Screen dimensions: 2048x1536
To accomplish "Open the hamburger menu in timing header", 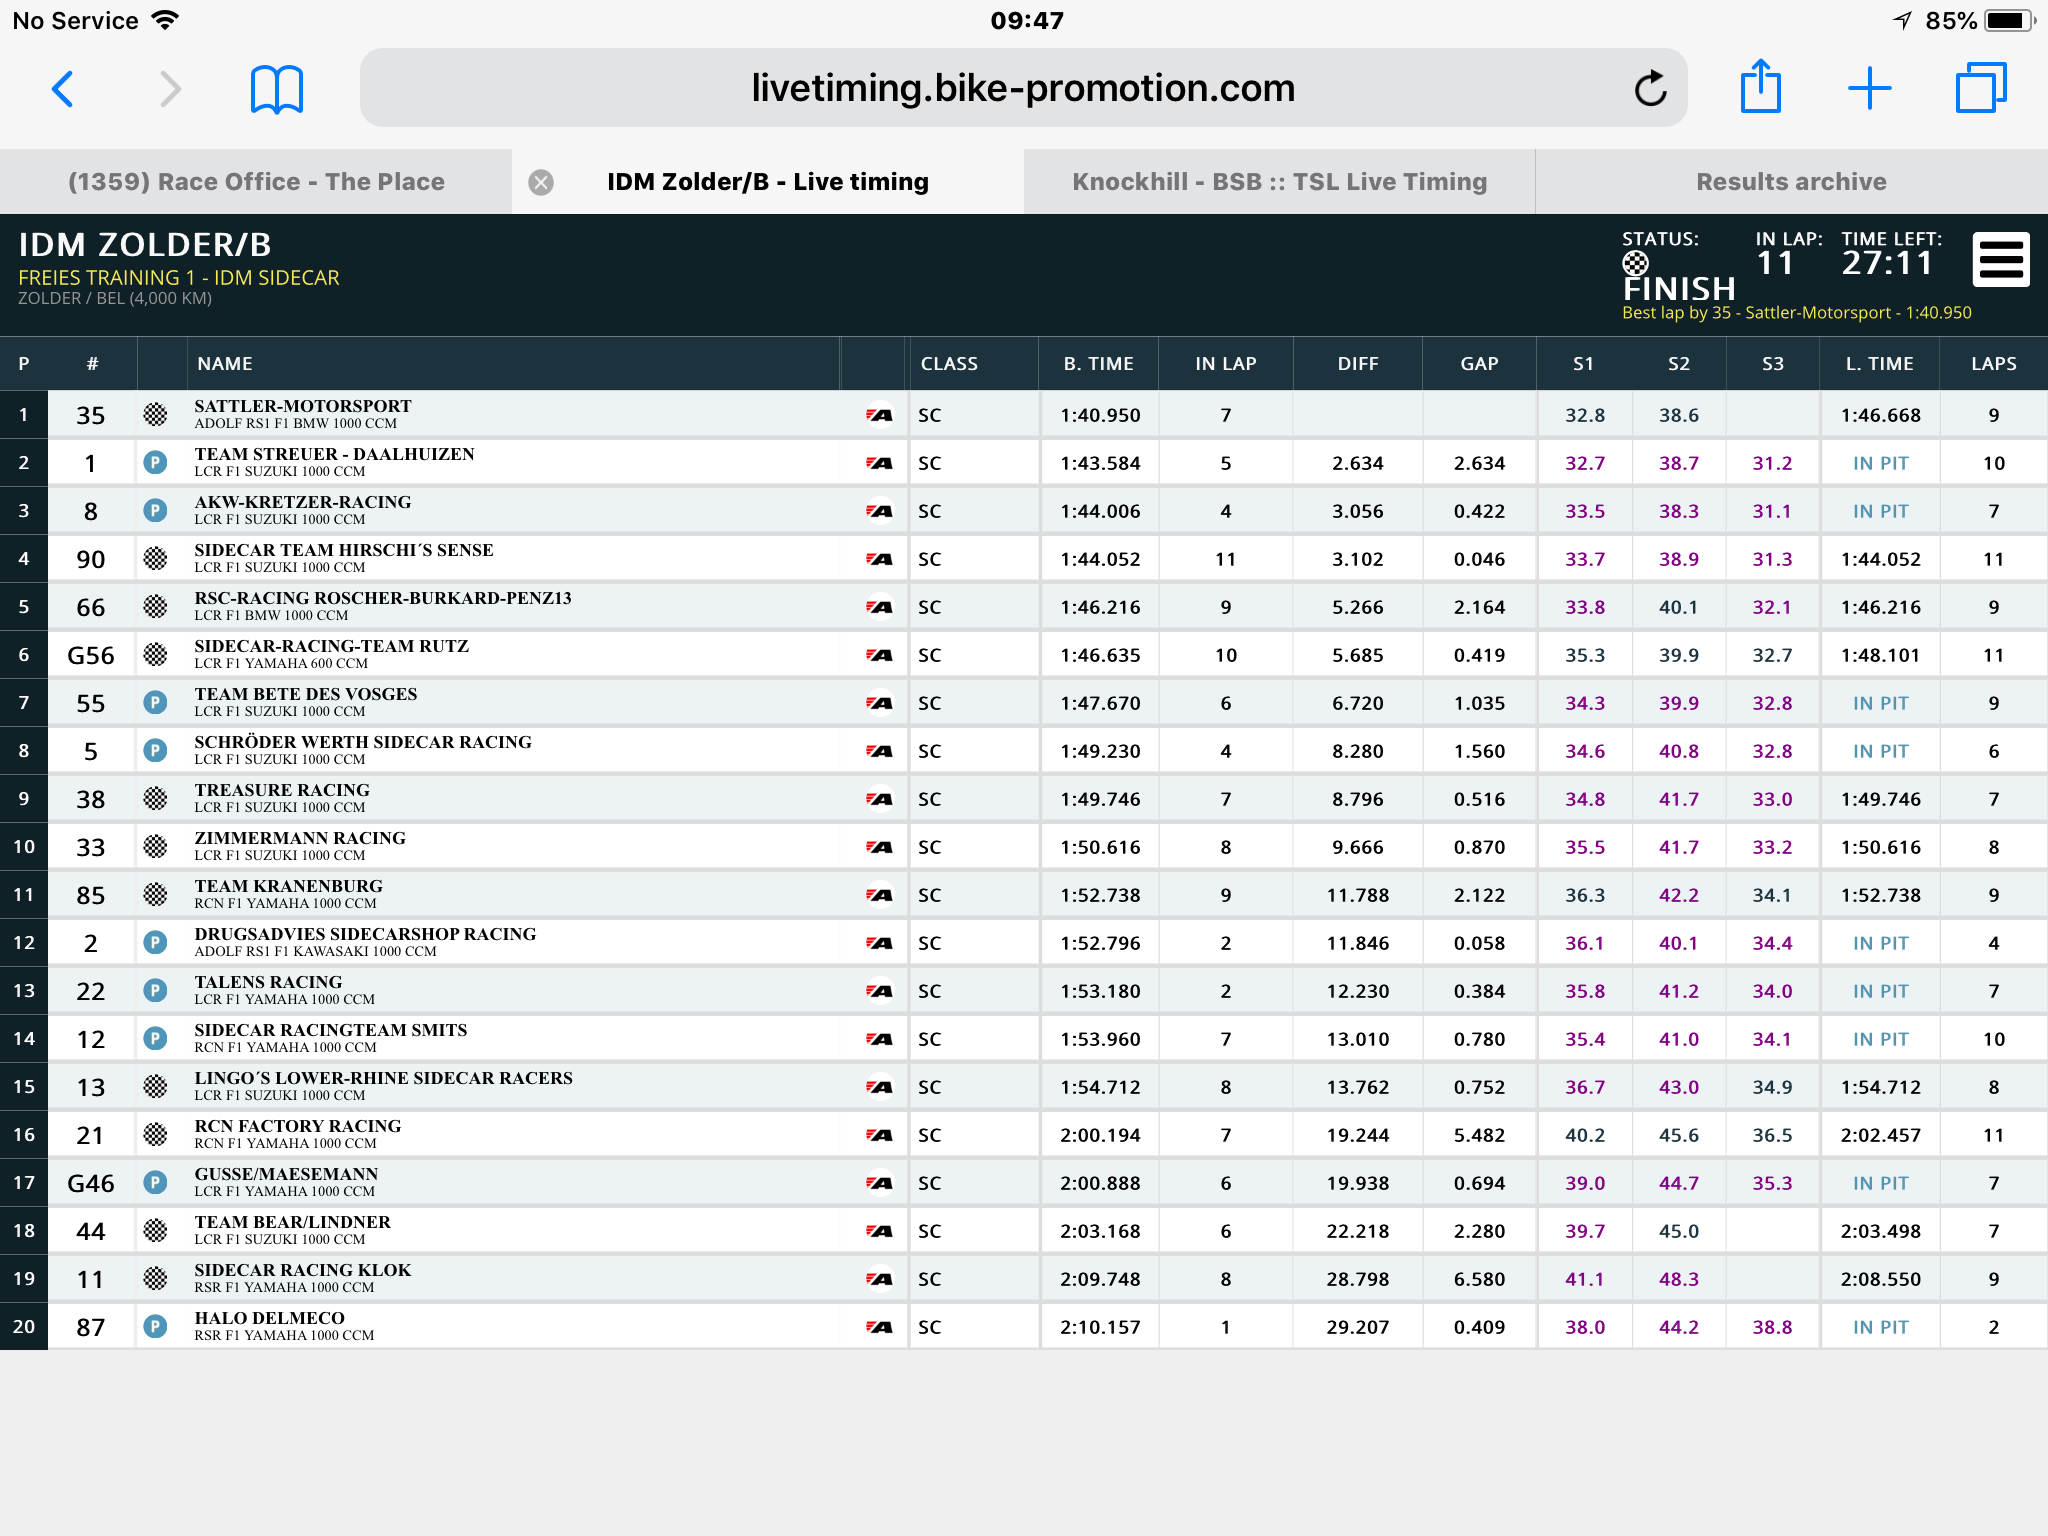I will coord(2001,260).
